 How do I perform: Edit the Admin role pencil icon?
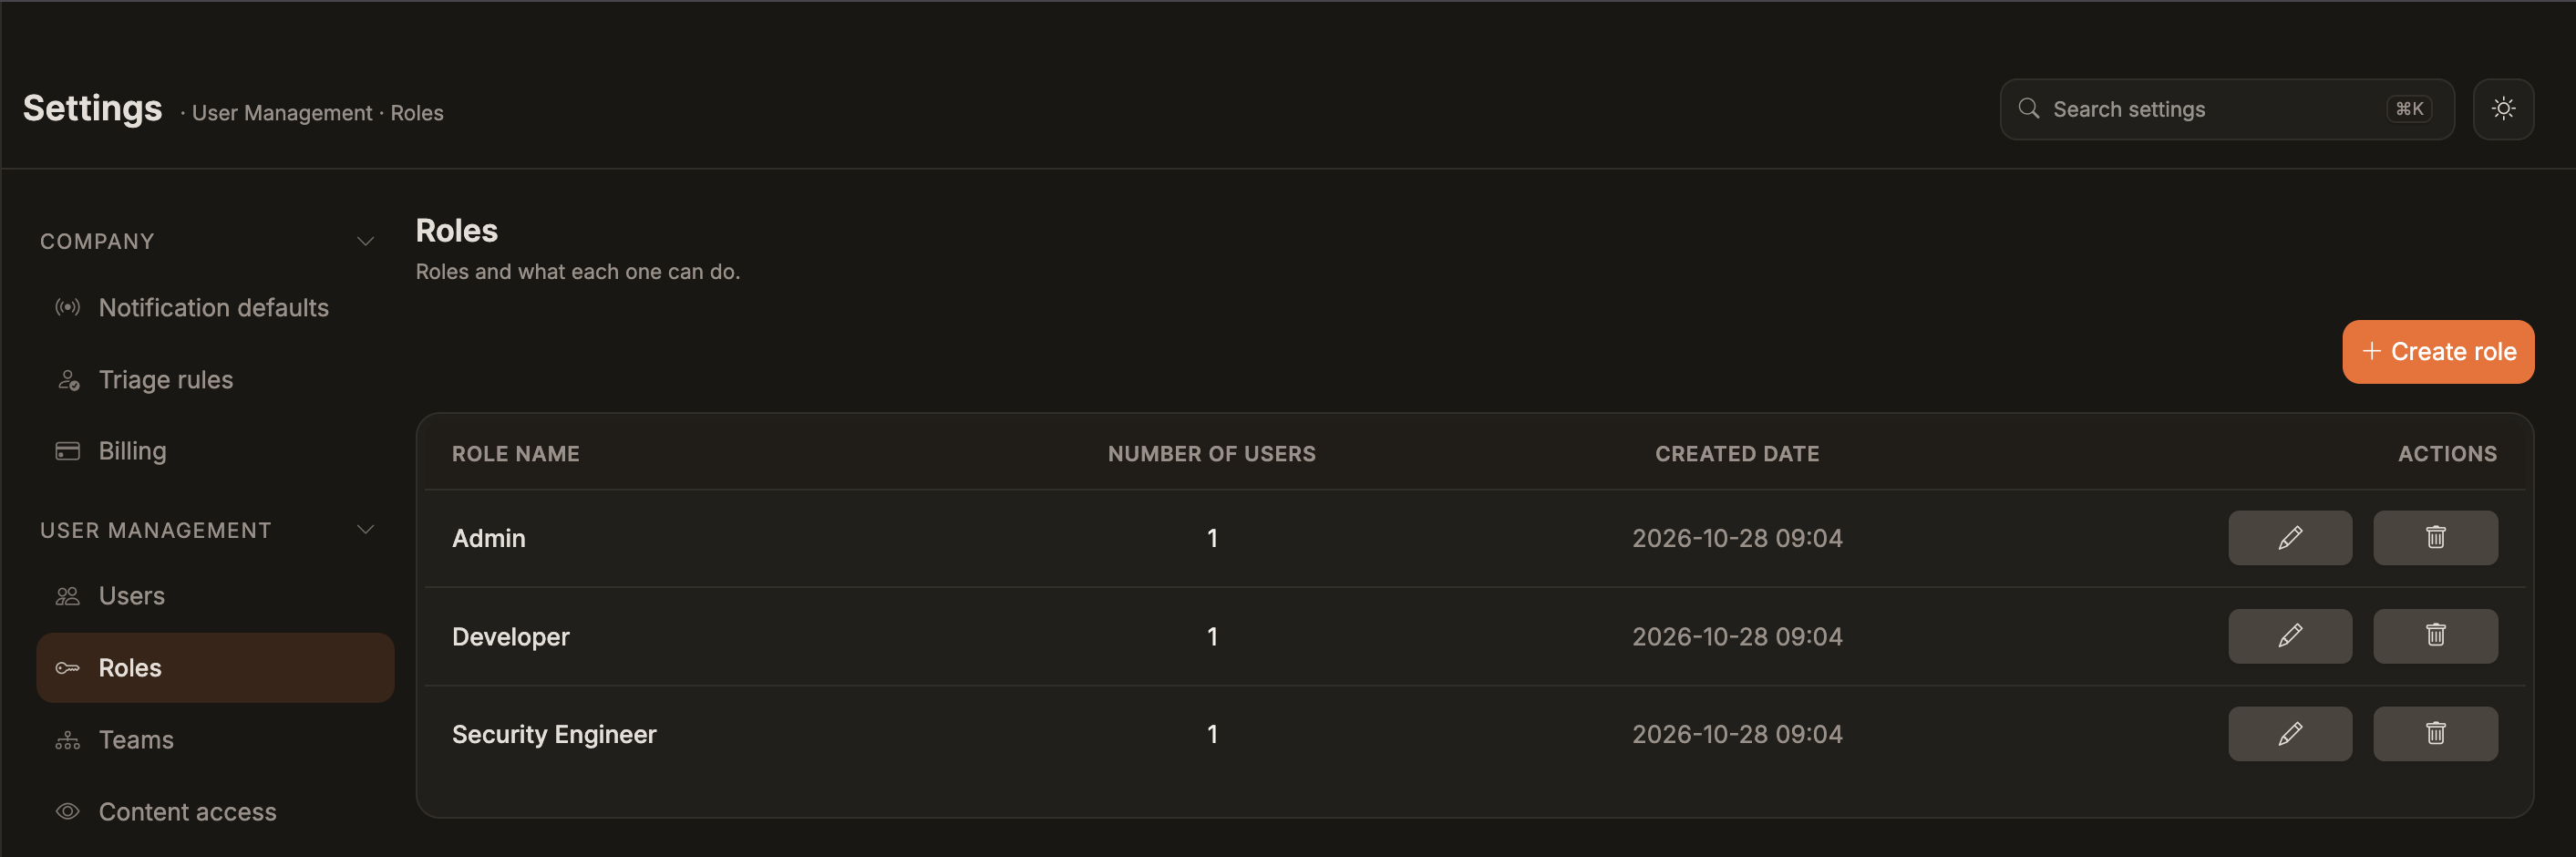click(x=2290, y=538)
